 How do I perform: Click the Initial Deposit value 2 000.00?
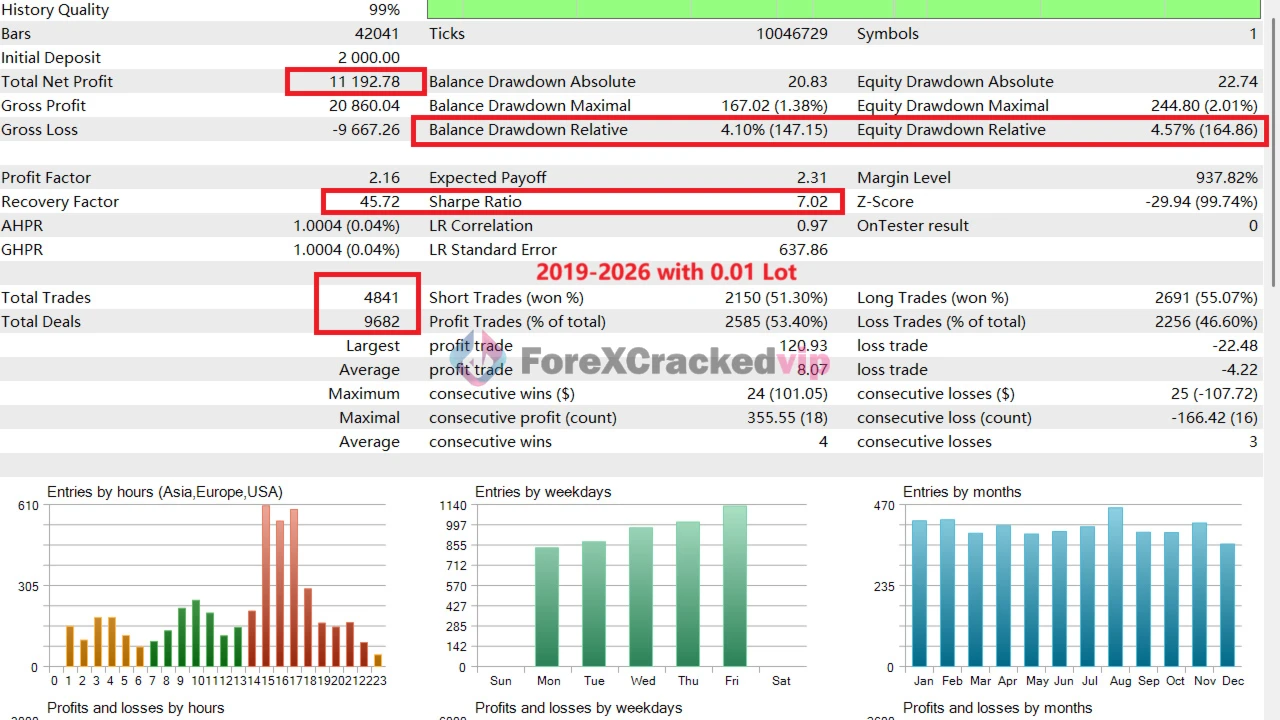pyautogui.click(x=368, y=58)
